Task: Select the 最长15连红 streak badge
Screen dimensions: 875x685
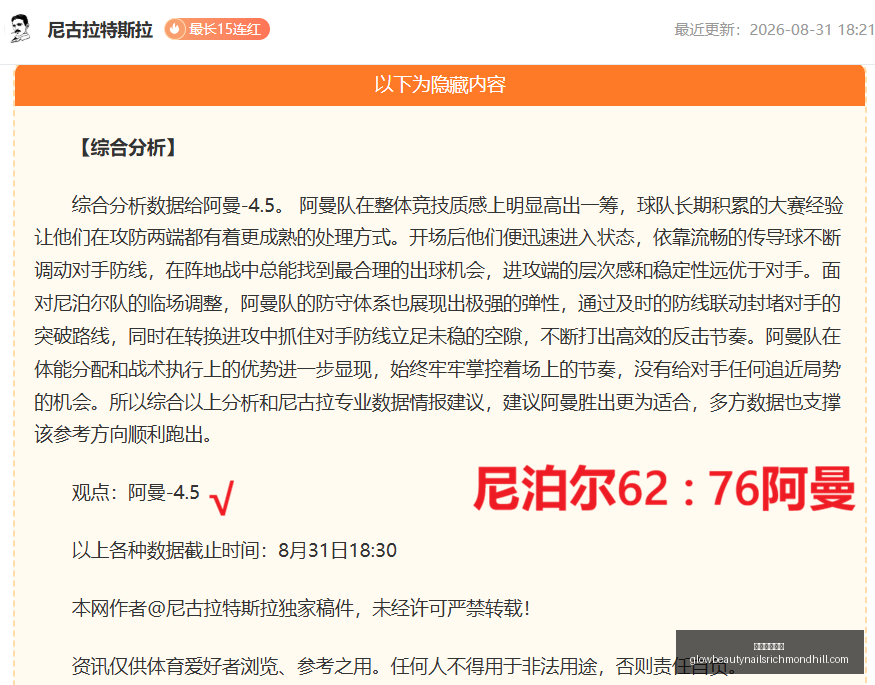Action: [217, 29]
